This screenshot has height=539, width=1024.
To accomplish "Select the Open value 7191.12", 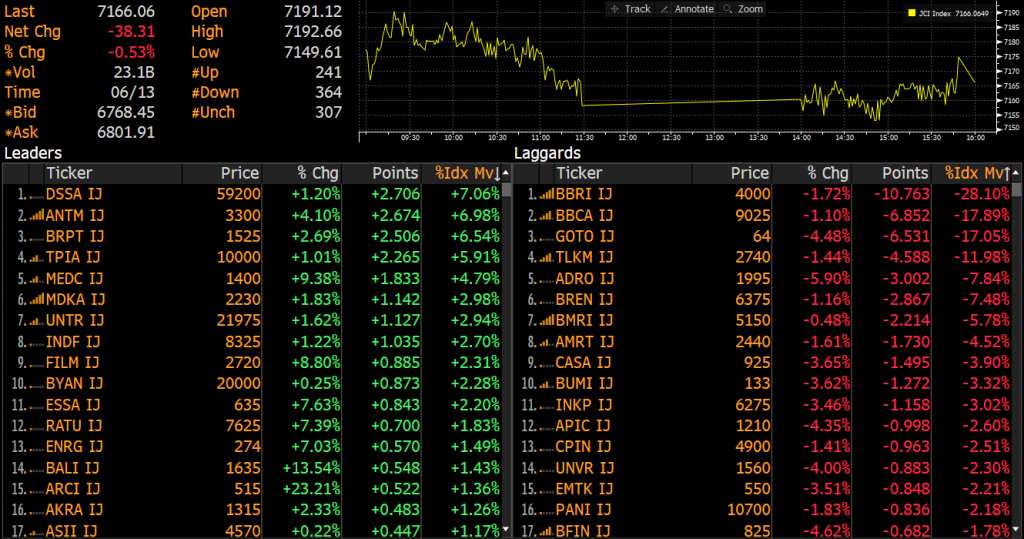I will [313, 11].
